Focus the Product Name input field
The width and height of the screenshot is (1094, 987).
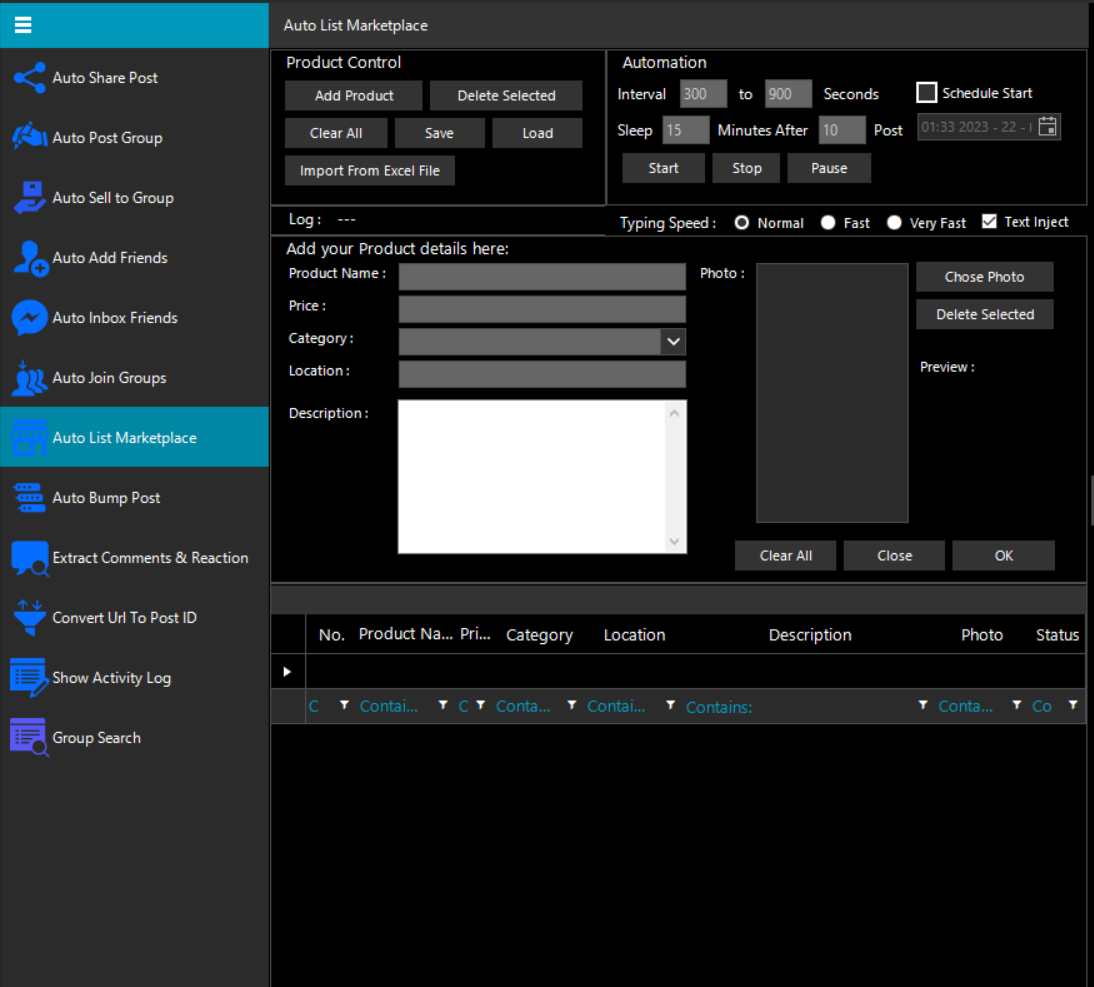point(542,277)
